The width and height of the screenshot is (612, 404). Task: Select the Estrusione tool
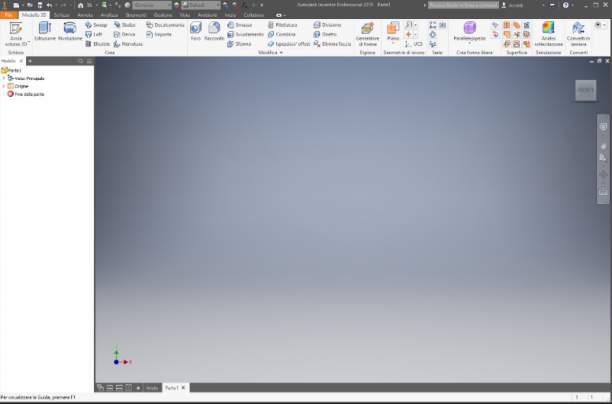pos(45,31)
